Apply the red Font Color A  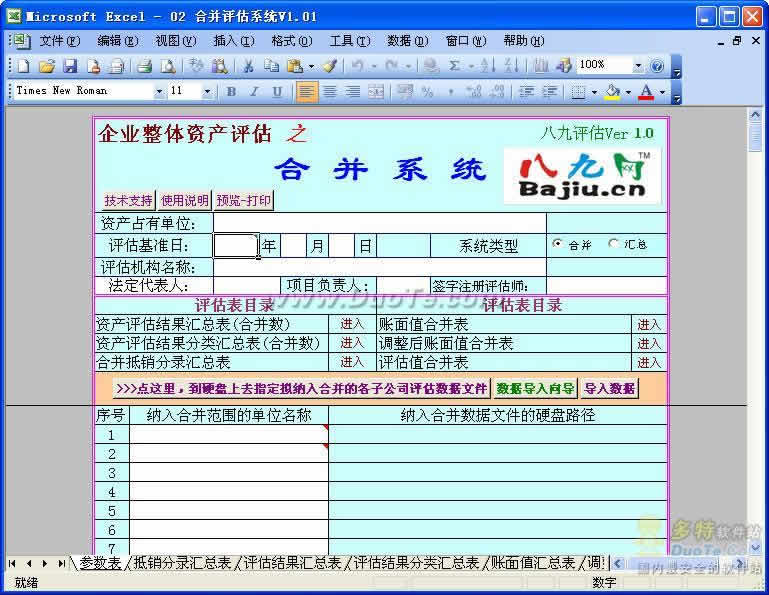pyautogui.click(x=646, y=92)
